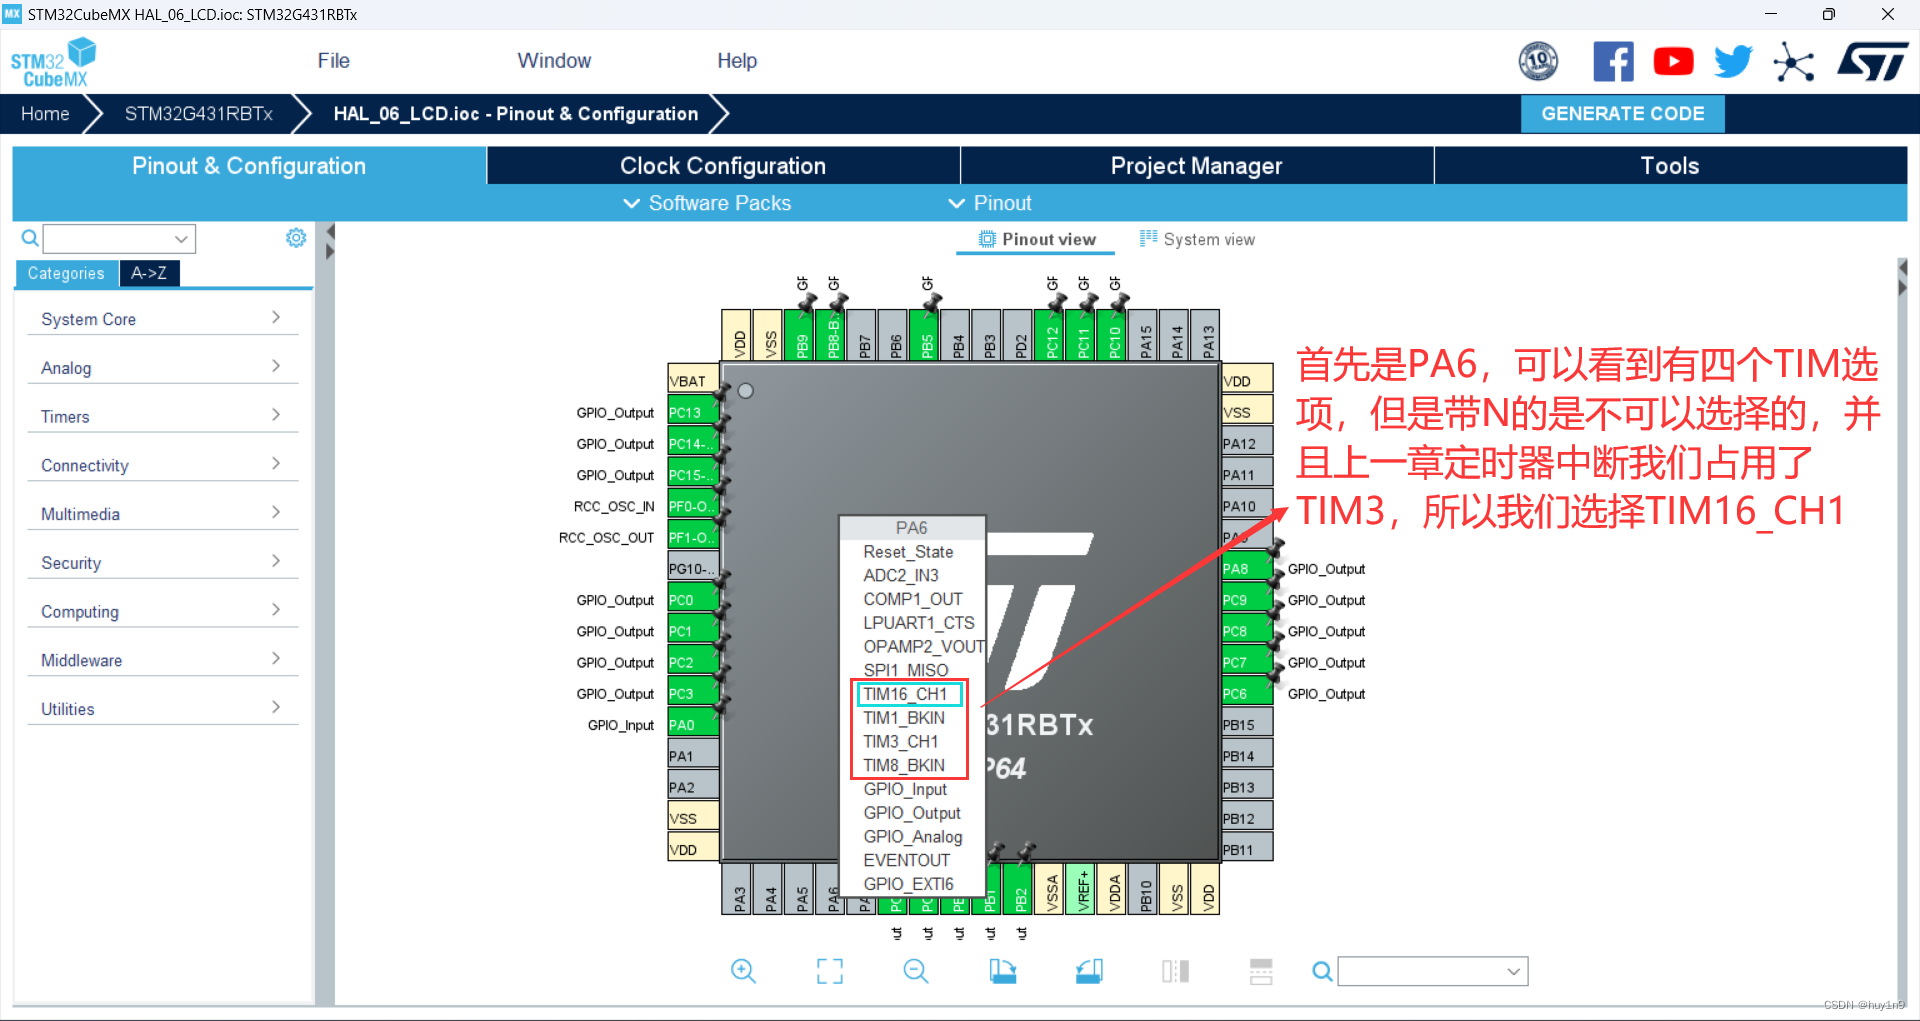
Task: Click the fit-to-screen resize icon
Action: [x=830, y=971]
